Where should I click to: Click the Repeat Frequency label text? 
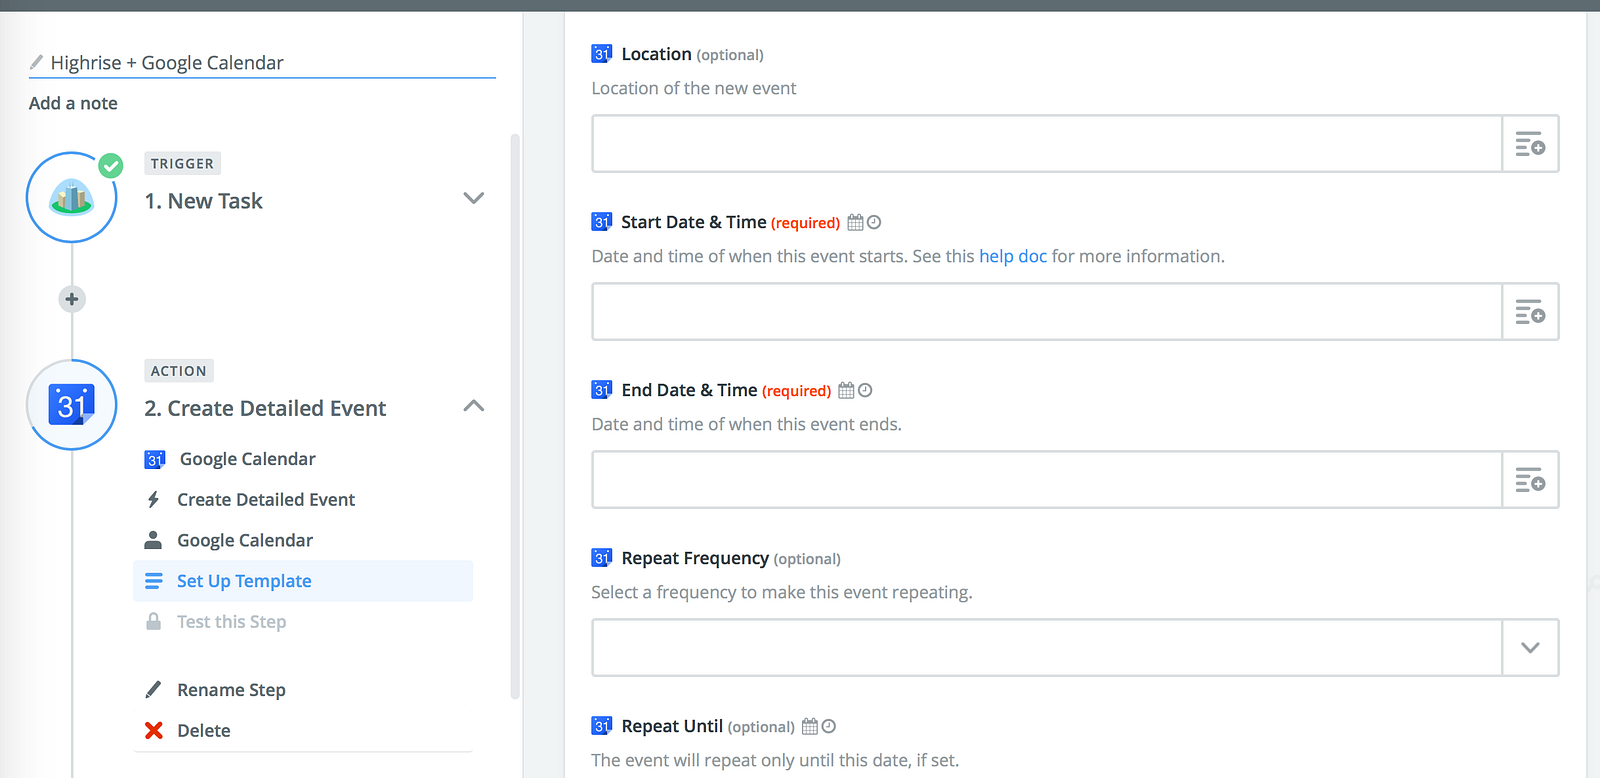pos(695,558)
